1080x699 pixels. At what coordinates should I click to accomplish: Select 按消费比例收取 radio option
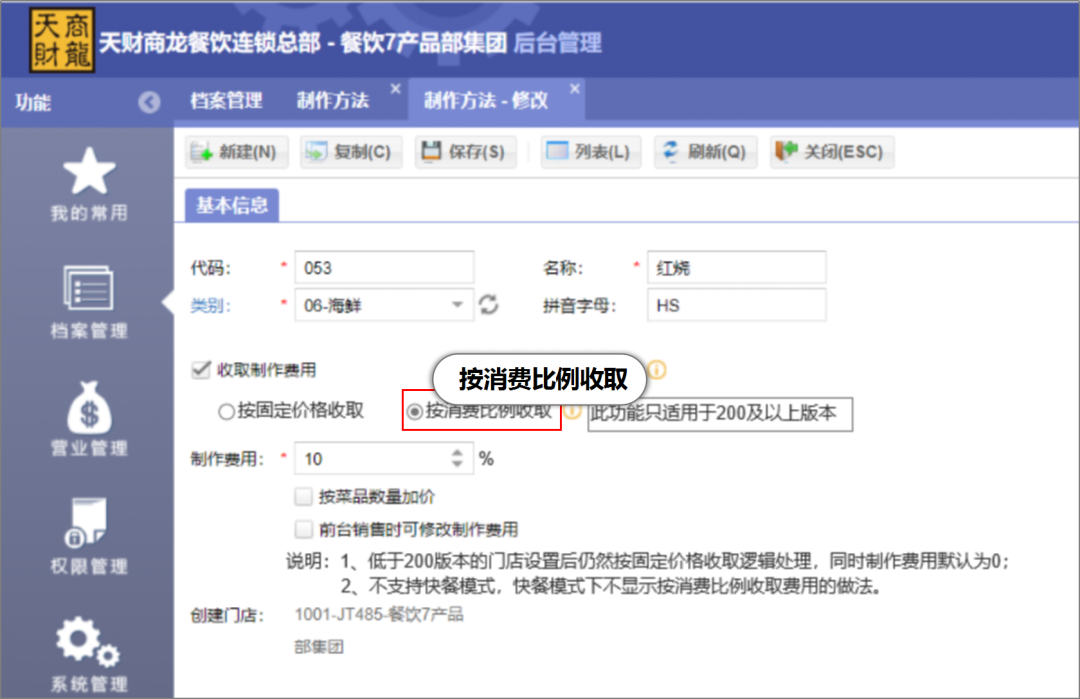point(415,412)
